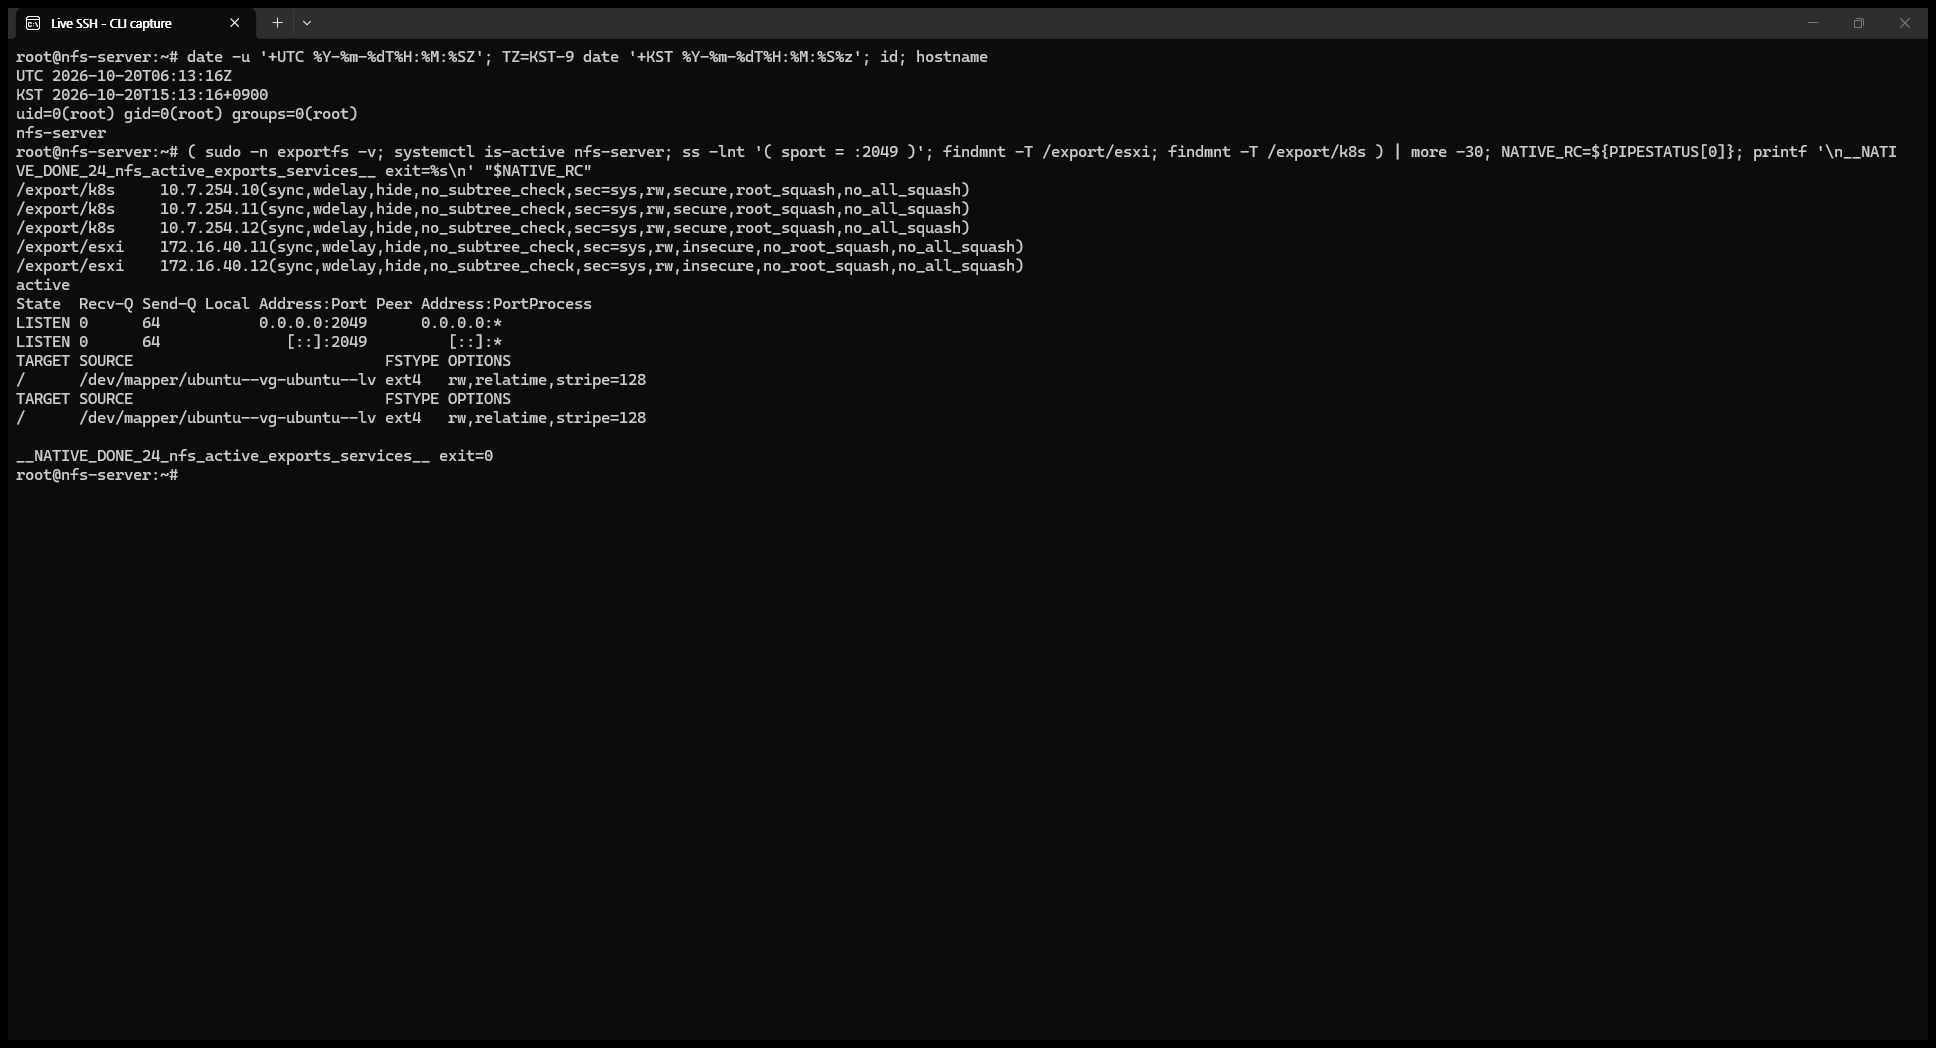This screenshot has height=1048, width=1936.
Task: Click the first TARGET SOURCE FSTYPE OPTIONS header
Action: point(264,361)
